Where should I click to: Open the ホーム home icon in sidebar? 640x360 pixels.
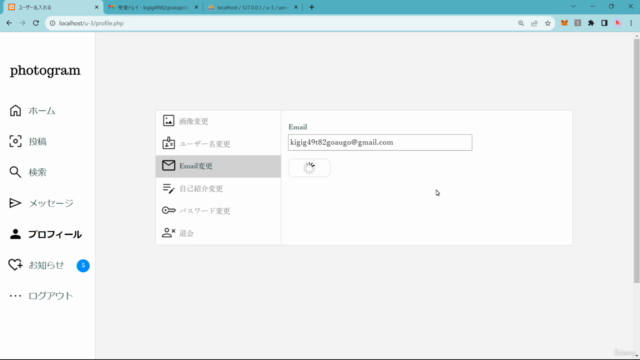click(15, 111)
